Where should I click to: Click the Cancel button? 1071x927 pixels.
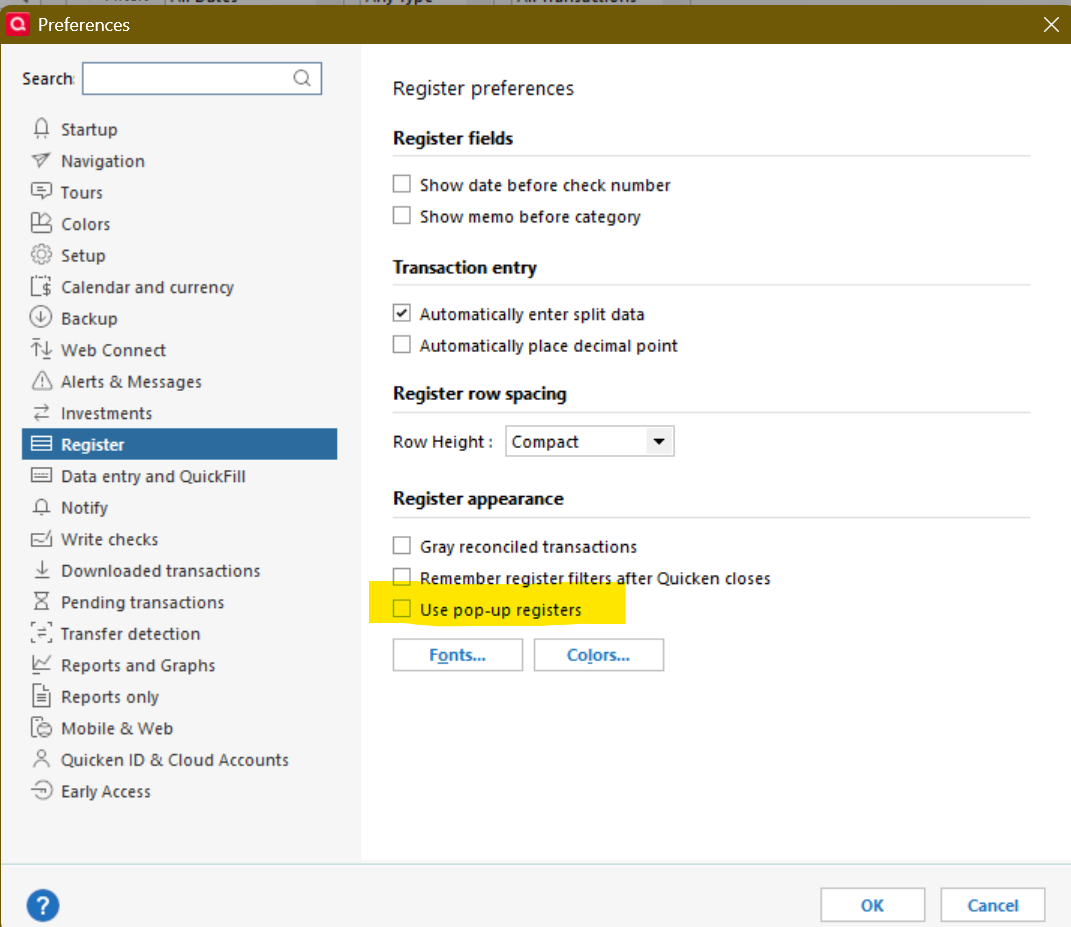tap(992, 905)
